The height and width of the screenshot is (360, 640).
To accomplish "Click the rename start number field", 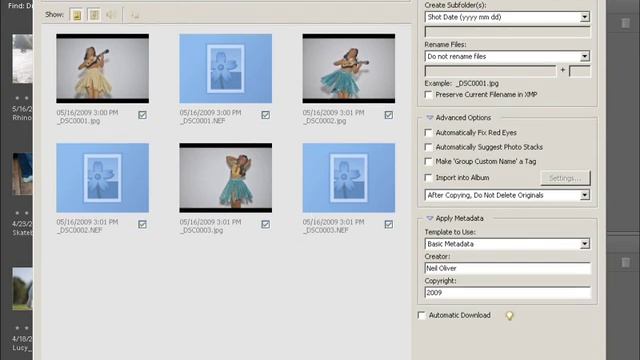I will click(x=580, y=71).
